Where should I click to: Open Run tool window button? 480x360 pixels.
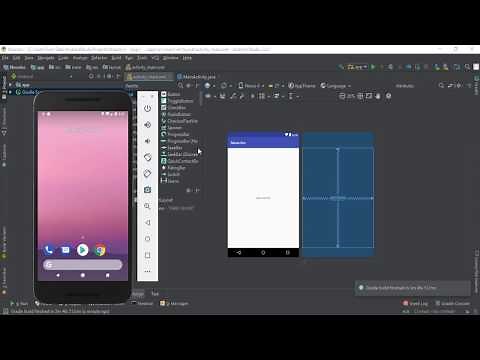tap(19, 304)
